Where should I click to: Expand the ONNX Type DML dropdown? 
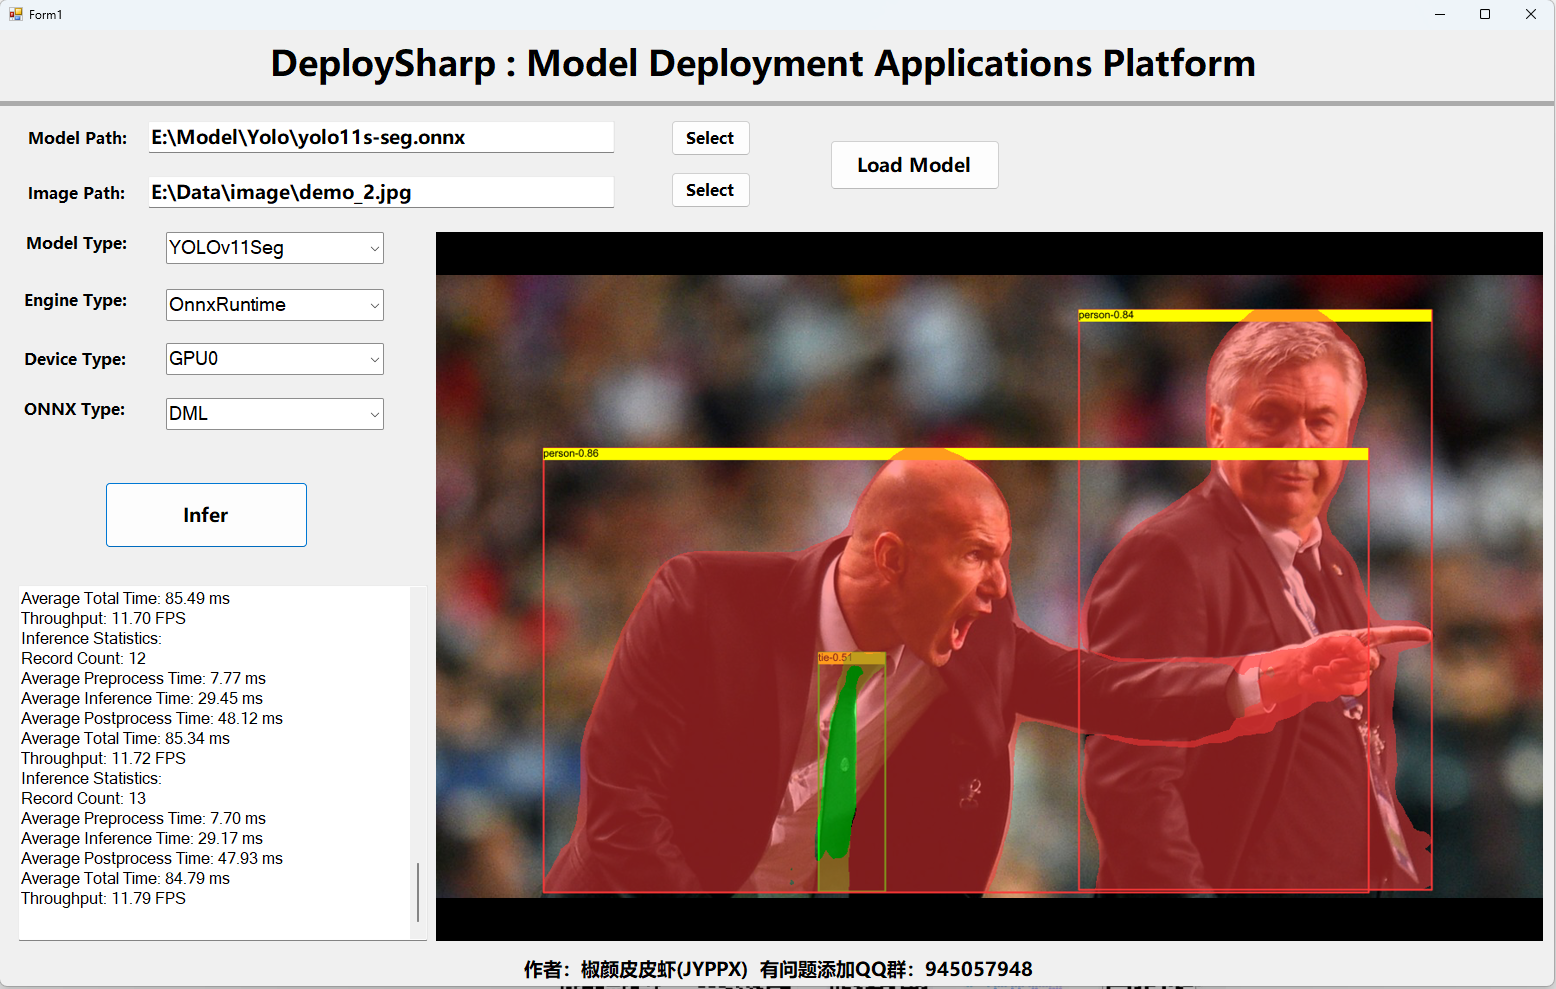275,414
